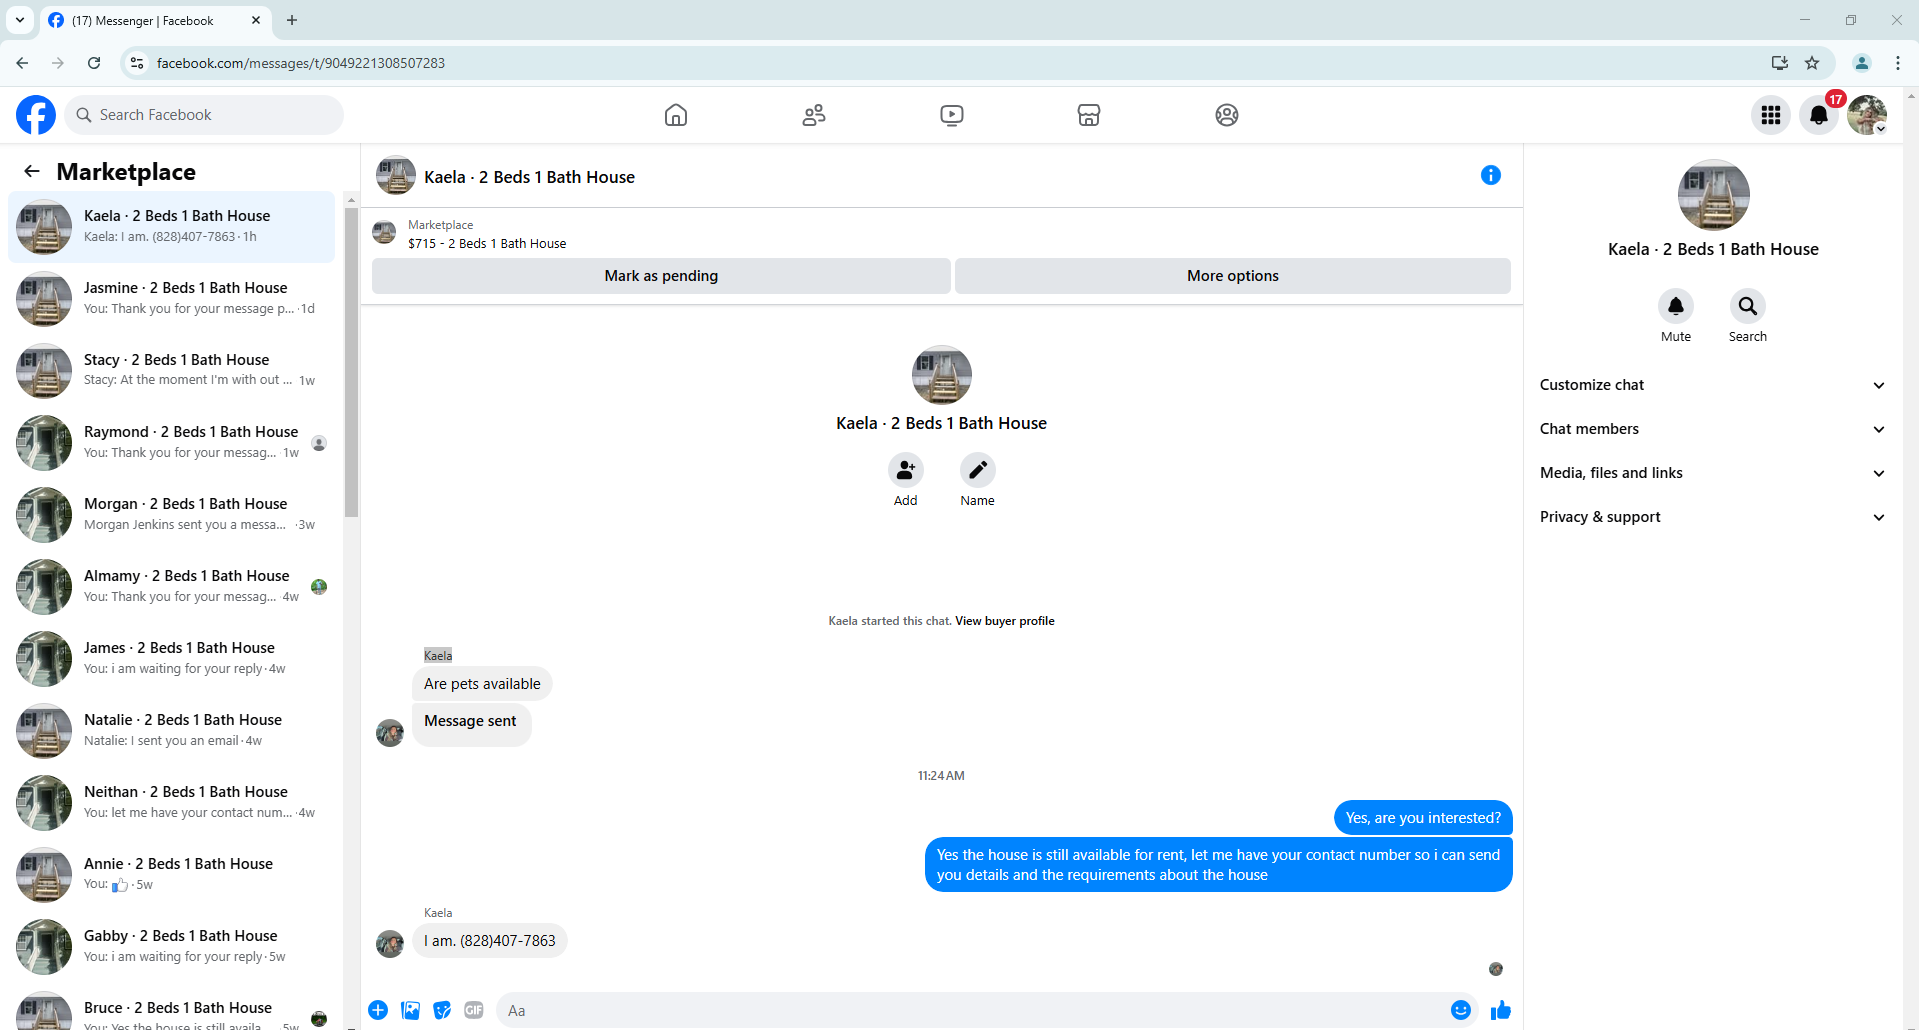This screenshot has height=1030, width=1919.
Task: Click the install app icon in address bar
Action: [x=1780, y=63]
